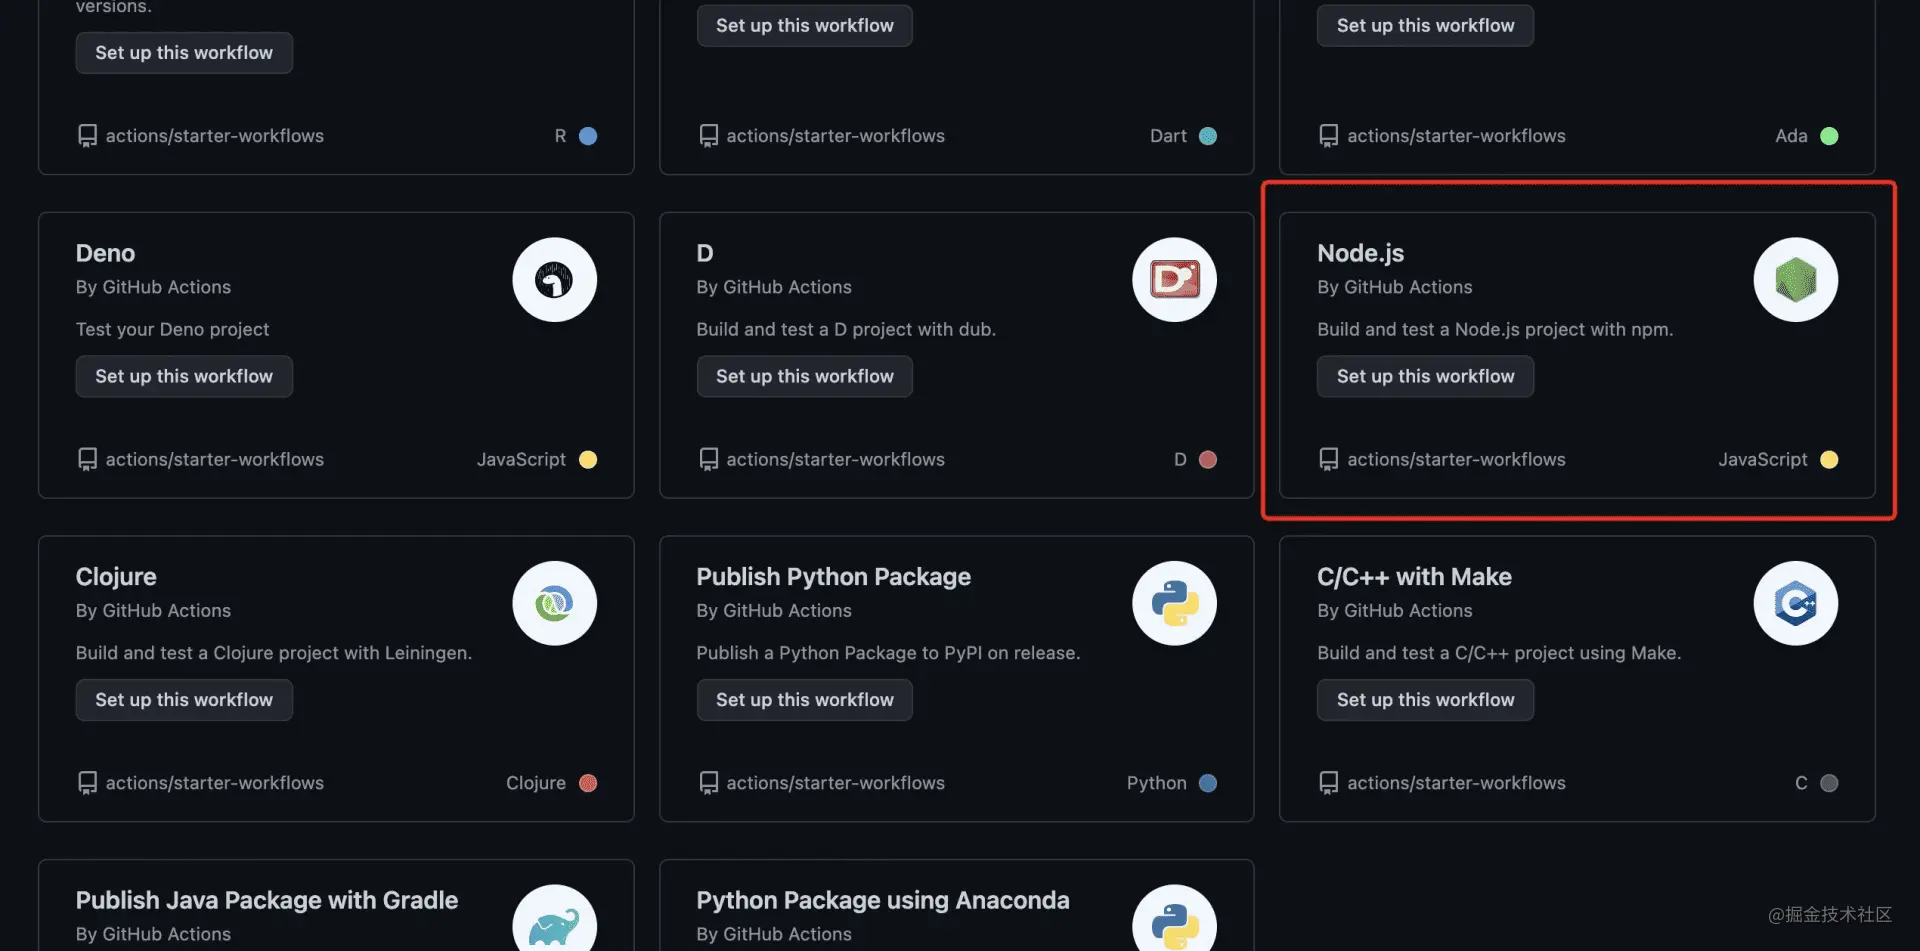Click yellow JavaScript dot in Node.js card

coord(1829,459)
